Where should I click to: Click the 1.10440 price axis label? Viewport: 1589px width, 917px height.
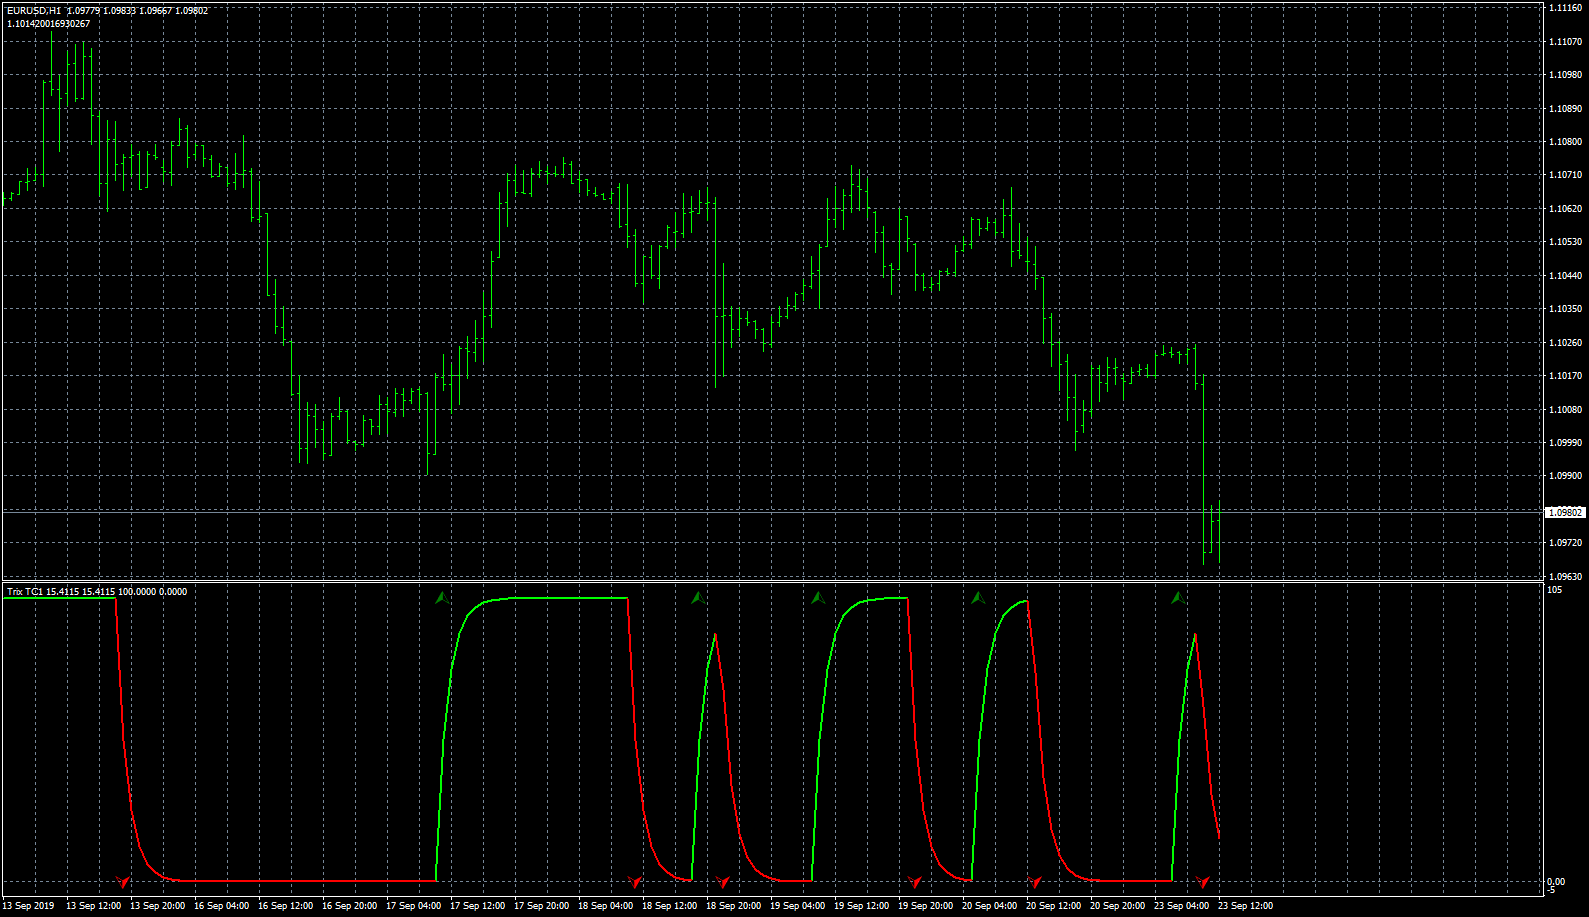point(1565,276)
